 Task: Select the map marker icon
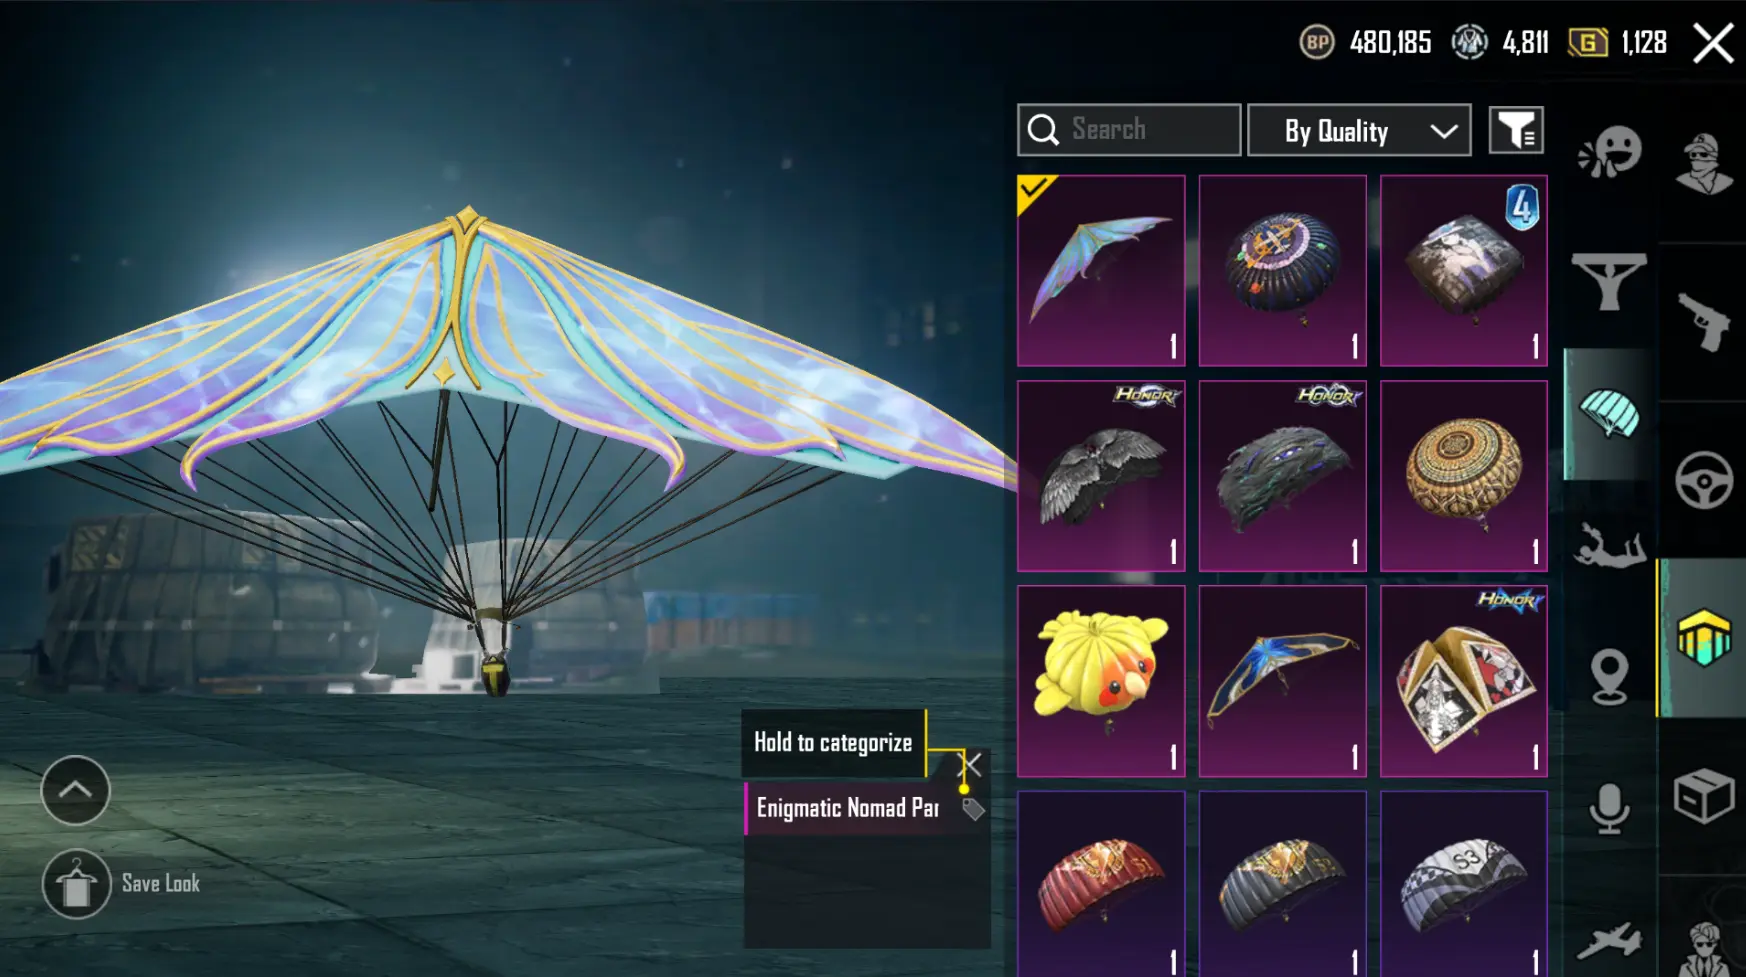(x=1609, y=677)
